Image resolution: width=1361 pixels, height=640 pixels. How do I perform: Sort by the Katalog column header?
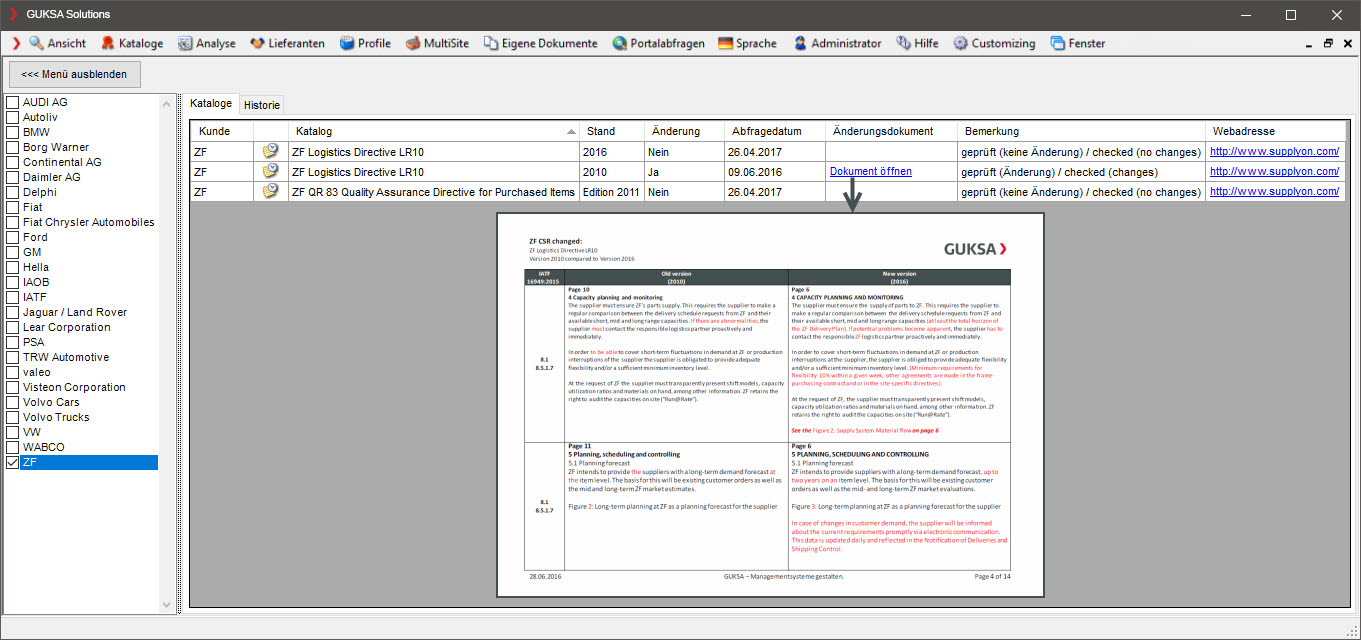point(434,131)
